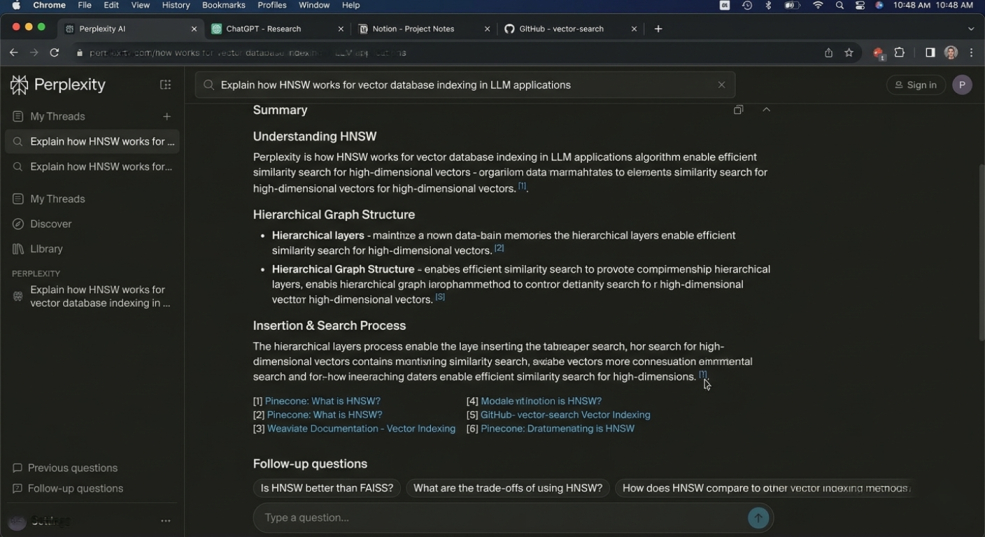
Task: Open the Wi-Fi status menu
Action: point(817,5)
